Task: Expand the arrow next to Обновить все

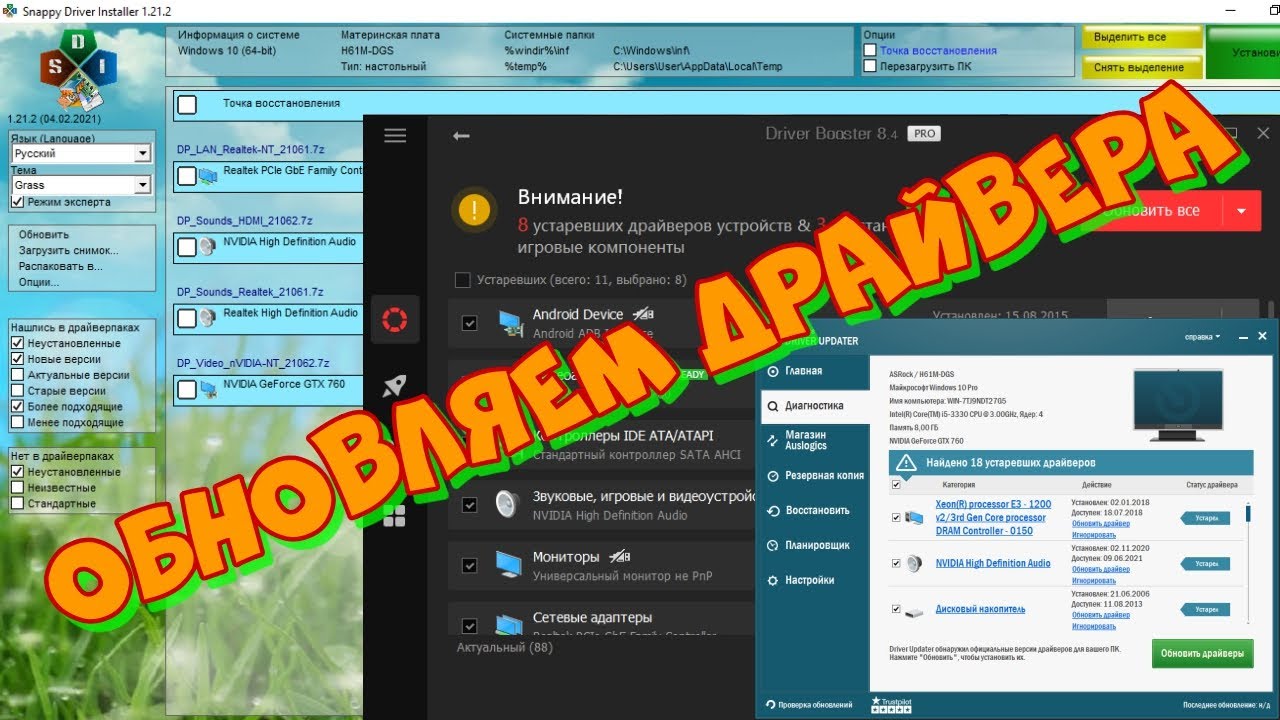Action: [x=1241, y=211]
